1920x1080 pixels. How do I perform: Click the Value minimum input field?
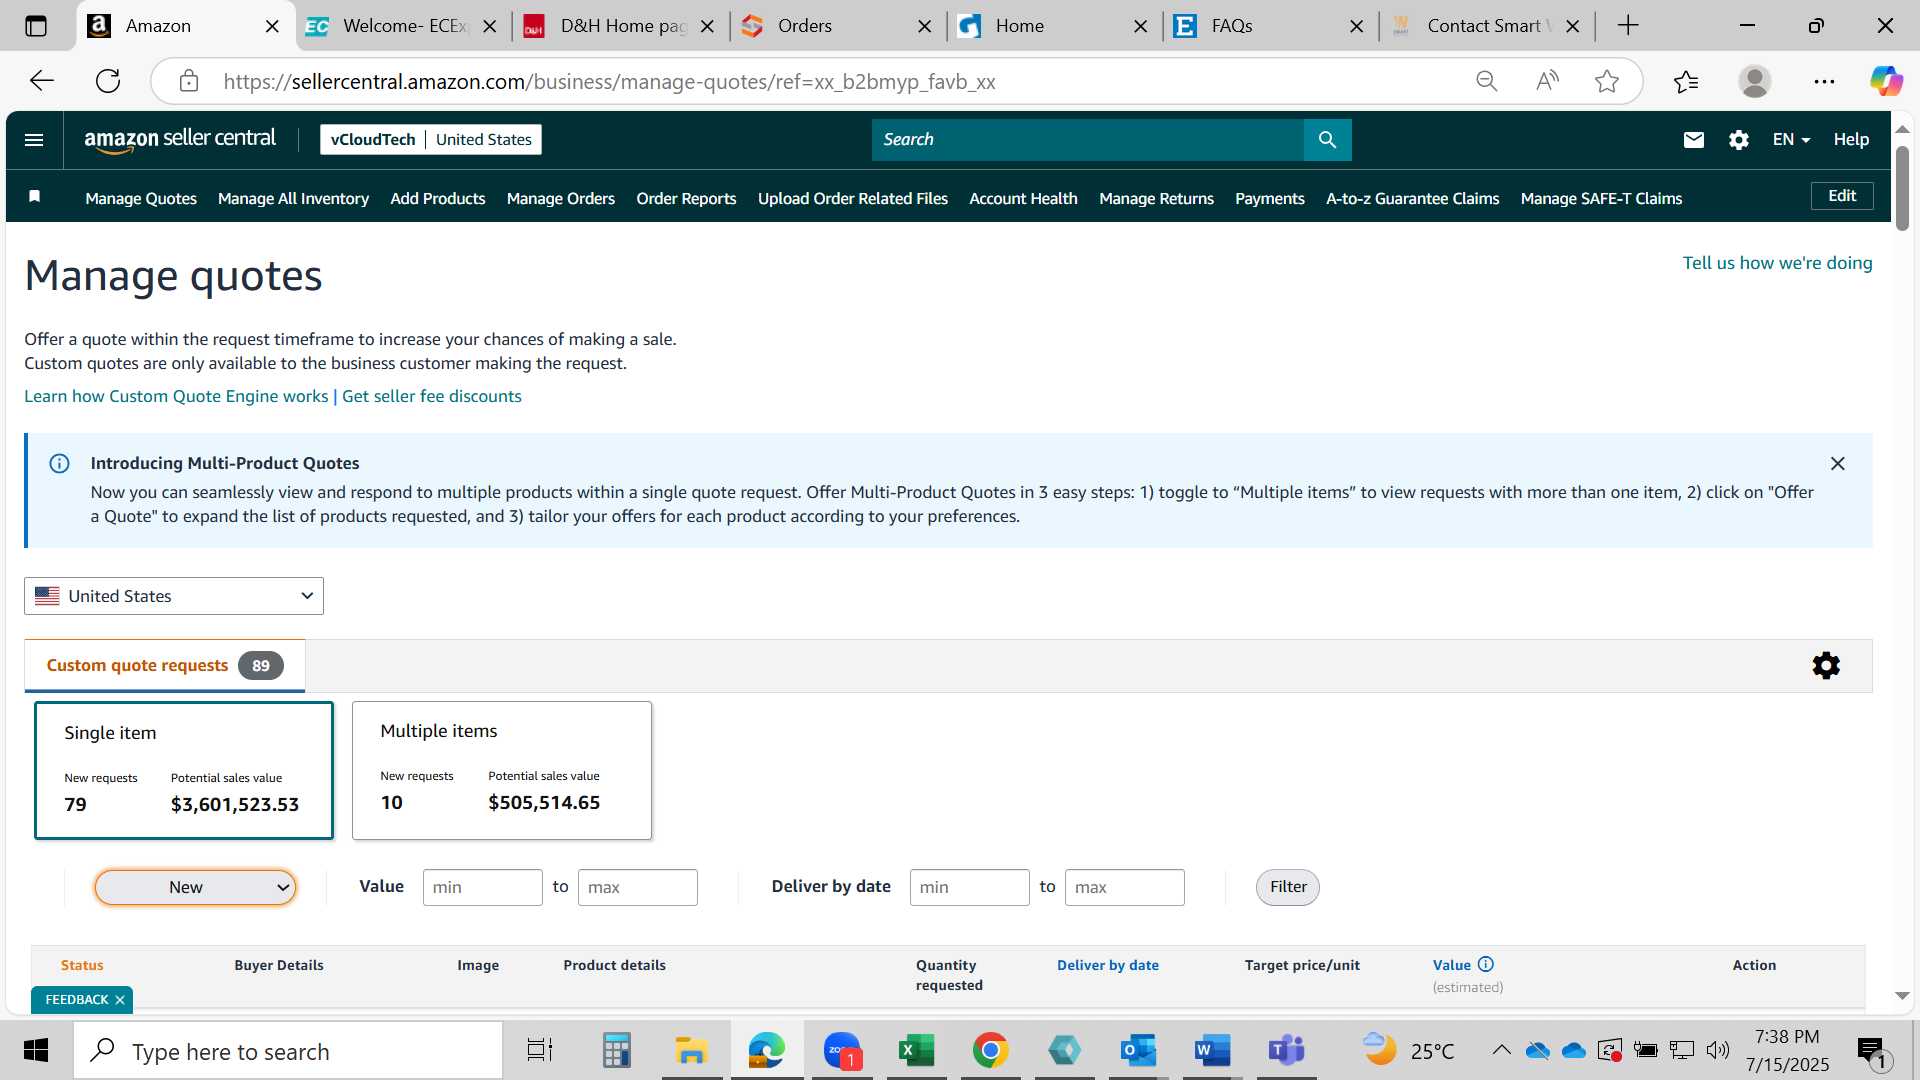pos(482,887)
